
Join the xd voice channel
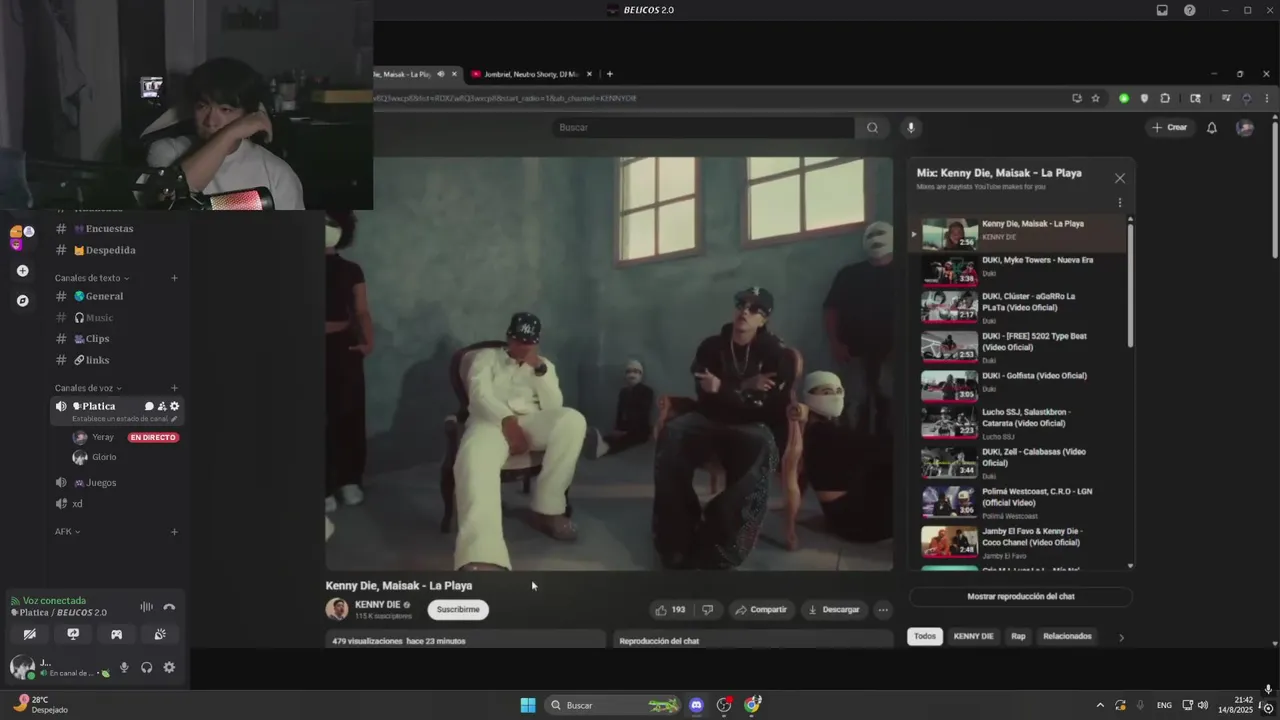pos(118,504)
